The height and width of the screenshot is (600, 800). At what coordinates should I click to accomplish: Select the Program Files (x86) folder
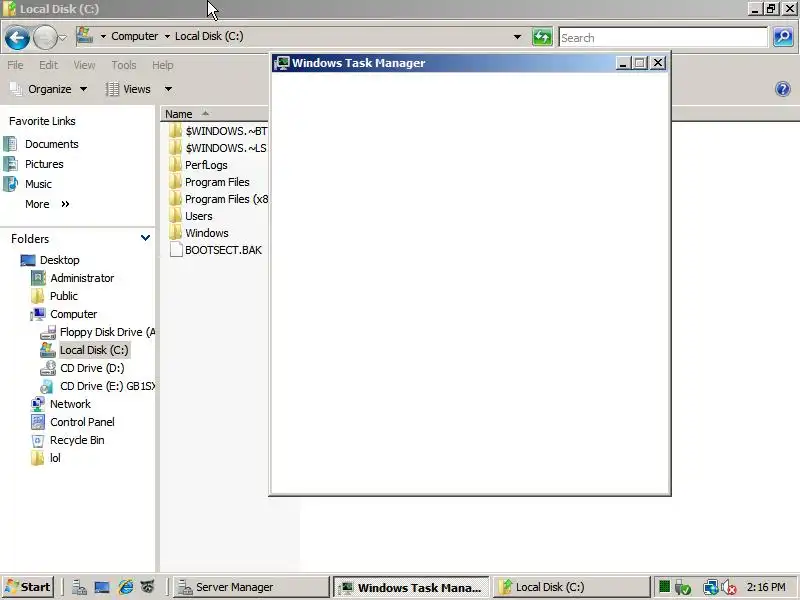tap(227, 199)
